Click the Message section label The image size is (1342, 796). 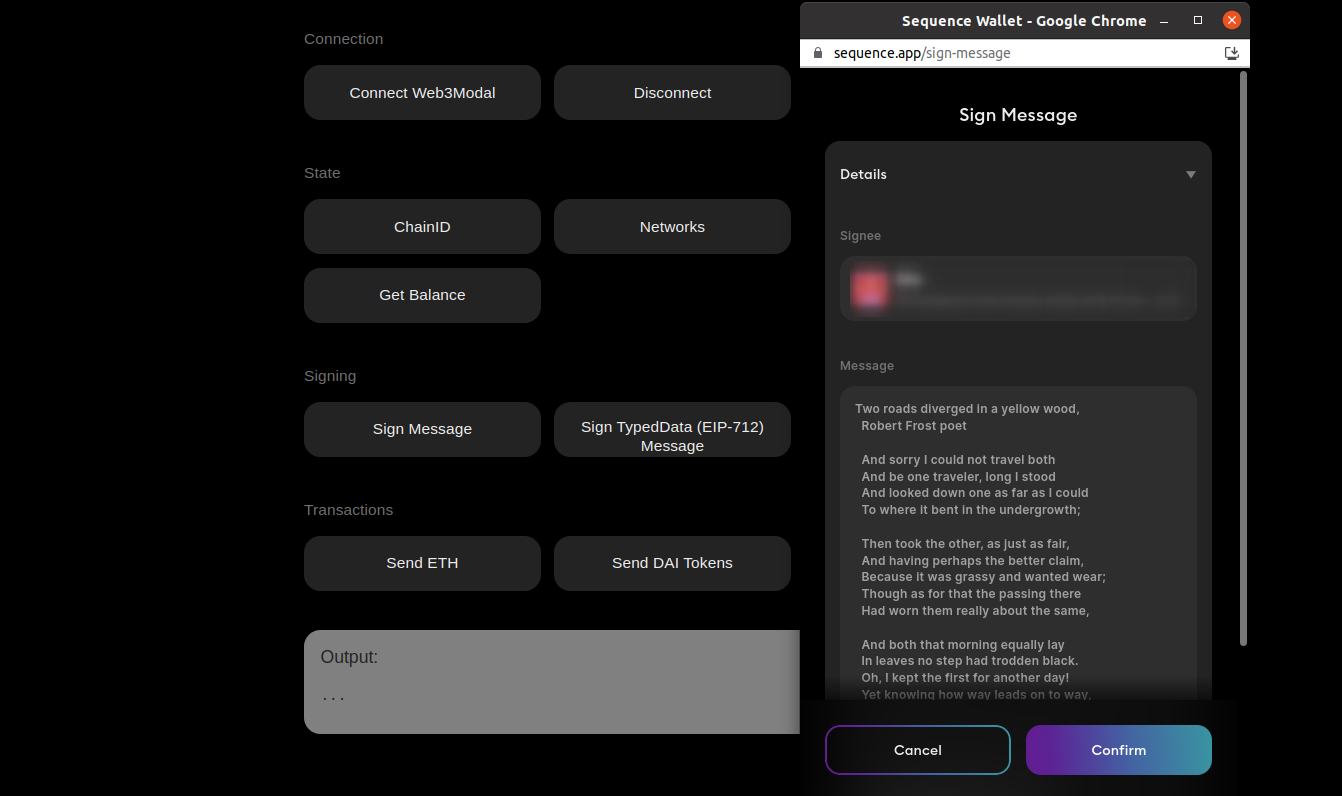[867, 366]
